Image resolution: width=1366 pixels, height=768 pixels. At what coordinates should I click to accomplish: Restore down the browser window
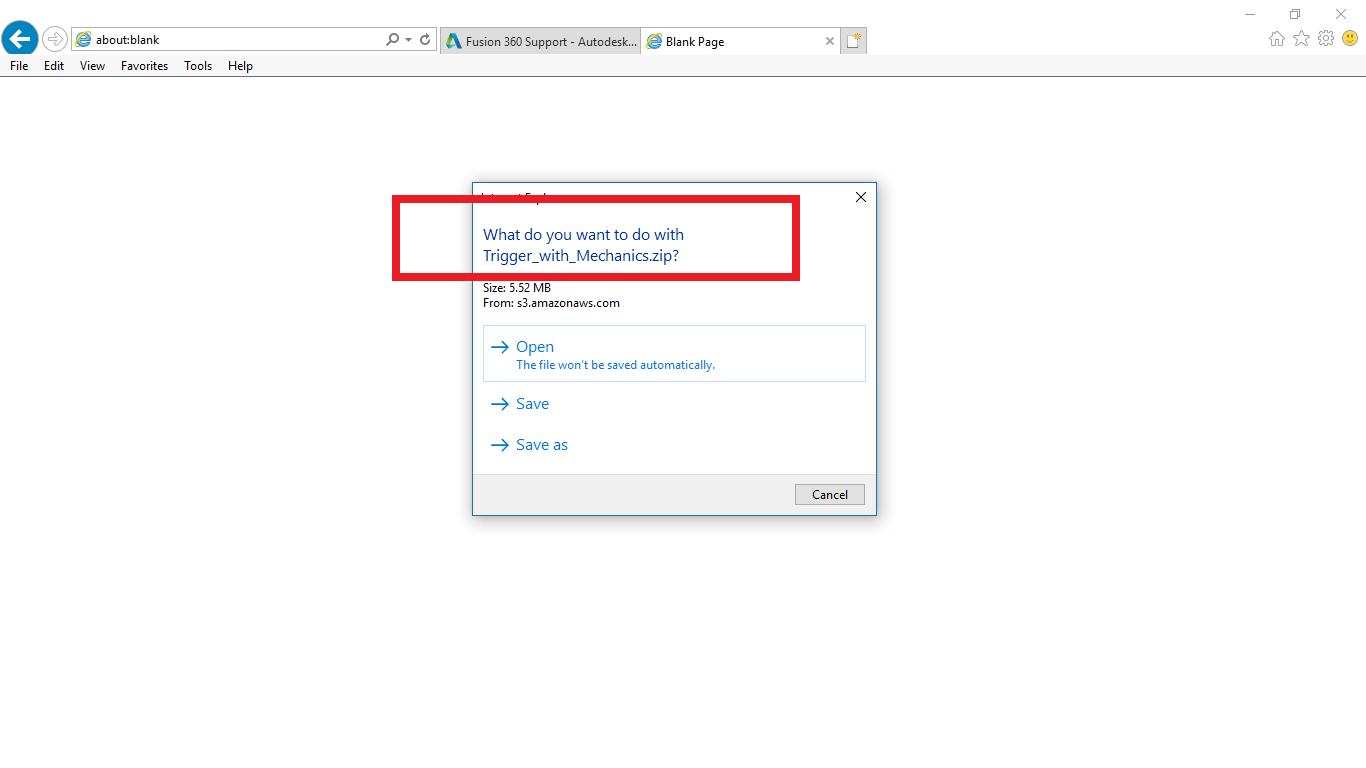tap(1295, 14)
